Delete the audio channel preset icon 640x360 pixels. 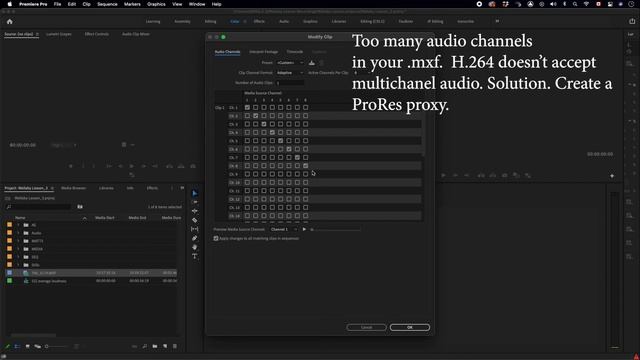(x=322, y=63)
